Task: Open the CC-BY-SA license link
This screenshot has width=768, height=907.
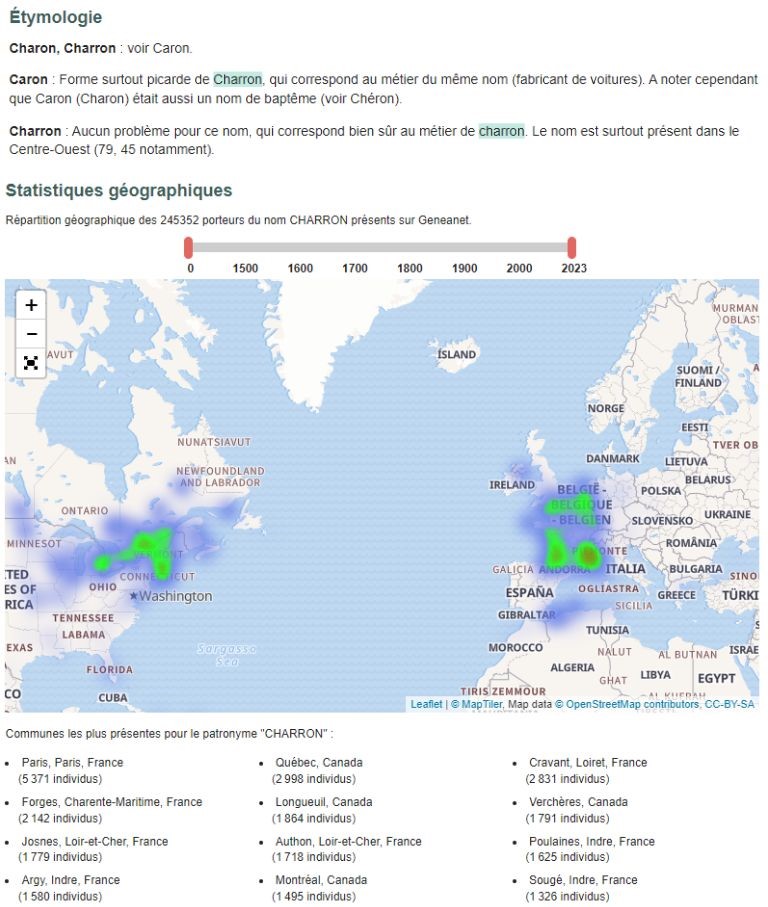Action: tap(730, 704)
